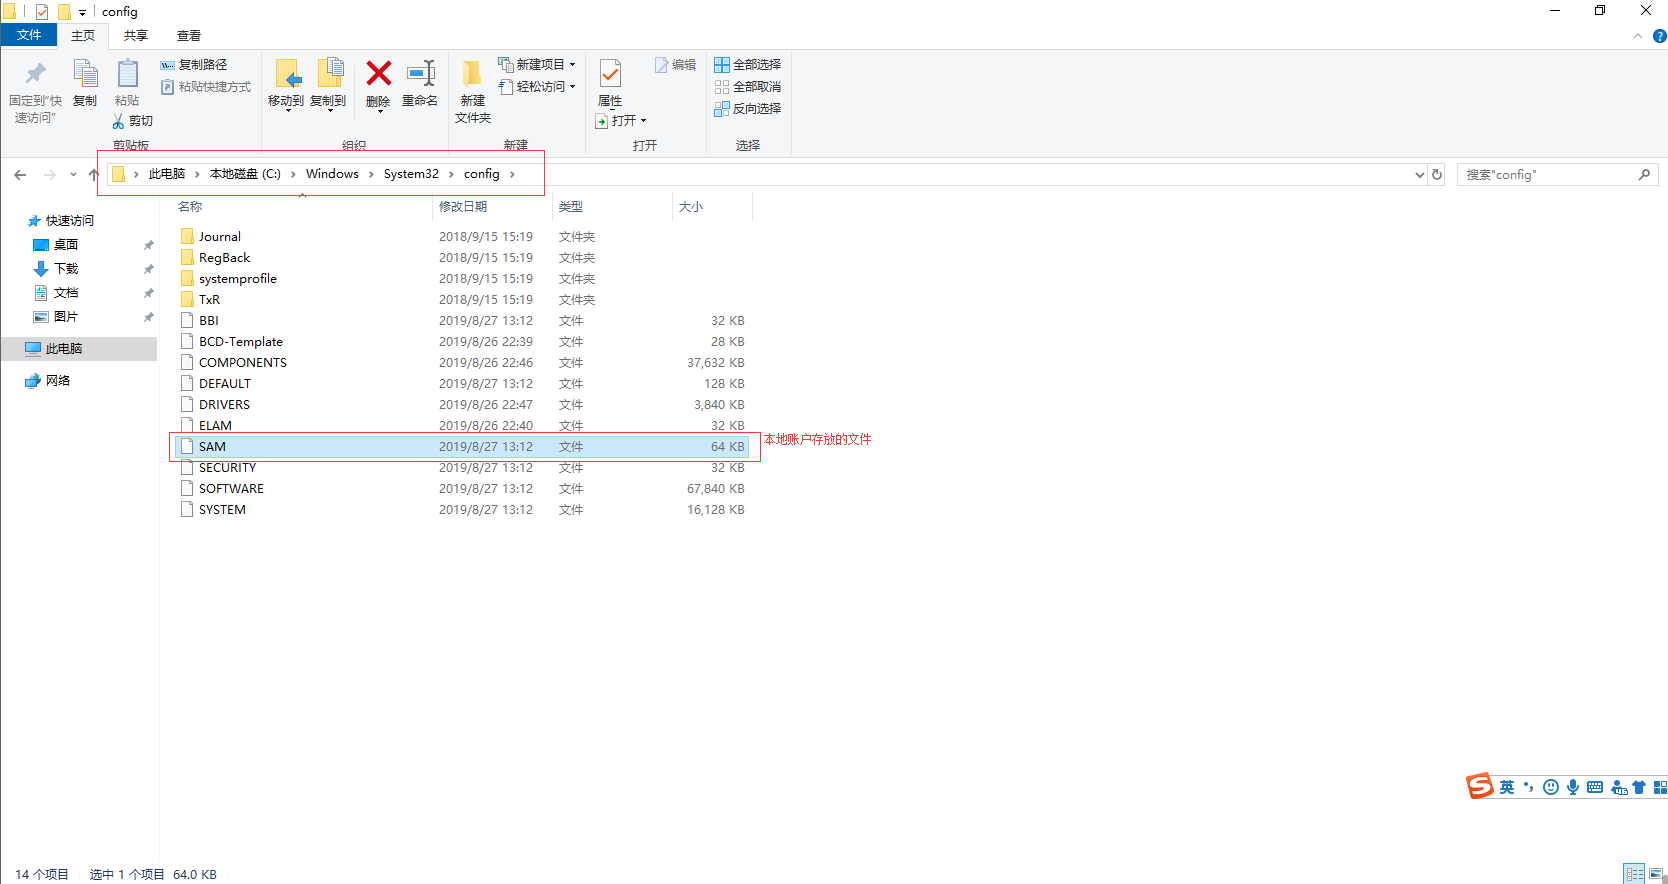Click the Rename icon

pyautogui.click(x=421, y=73)
